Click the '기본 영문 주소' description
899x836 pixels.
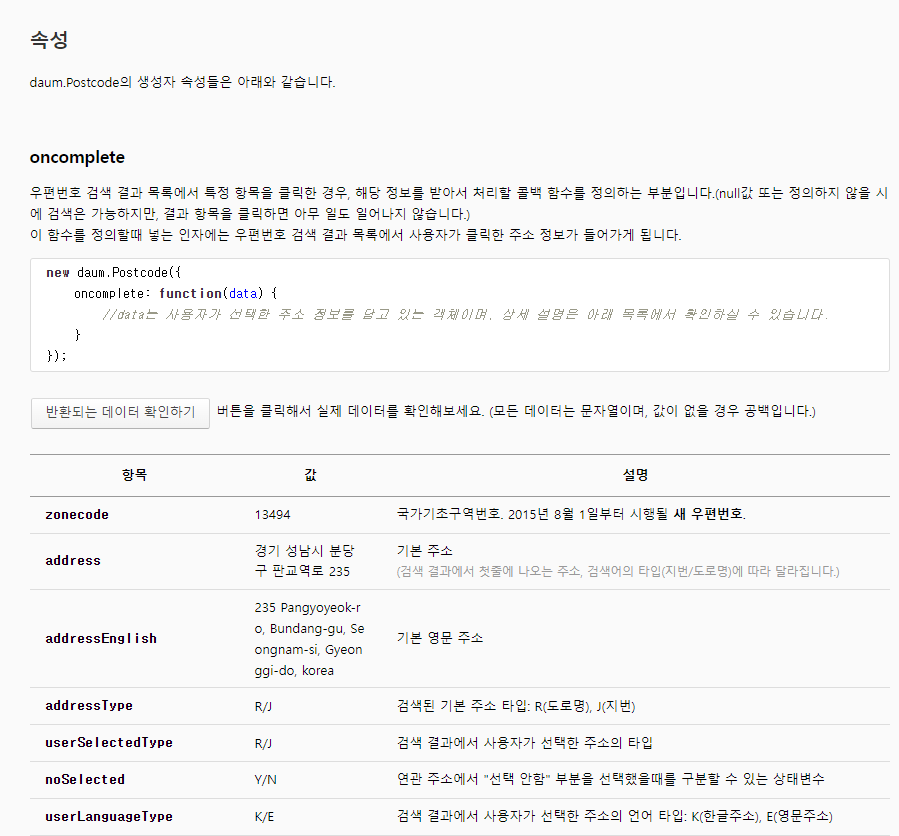440,638
